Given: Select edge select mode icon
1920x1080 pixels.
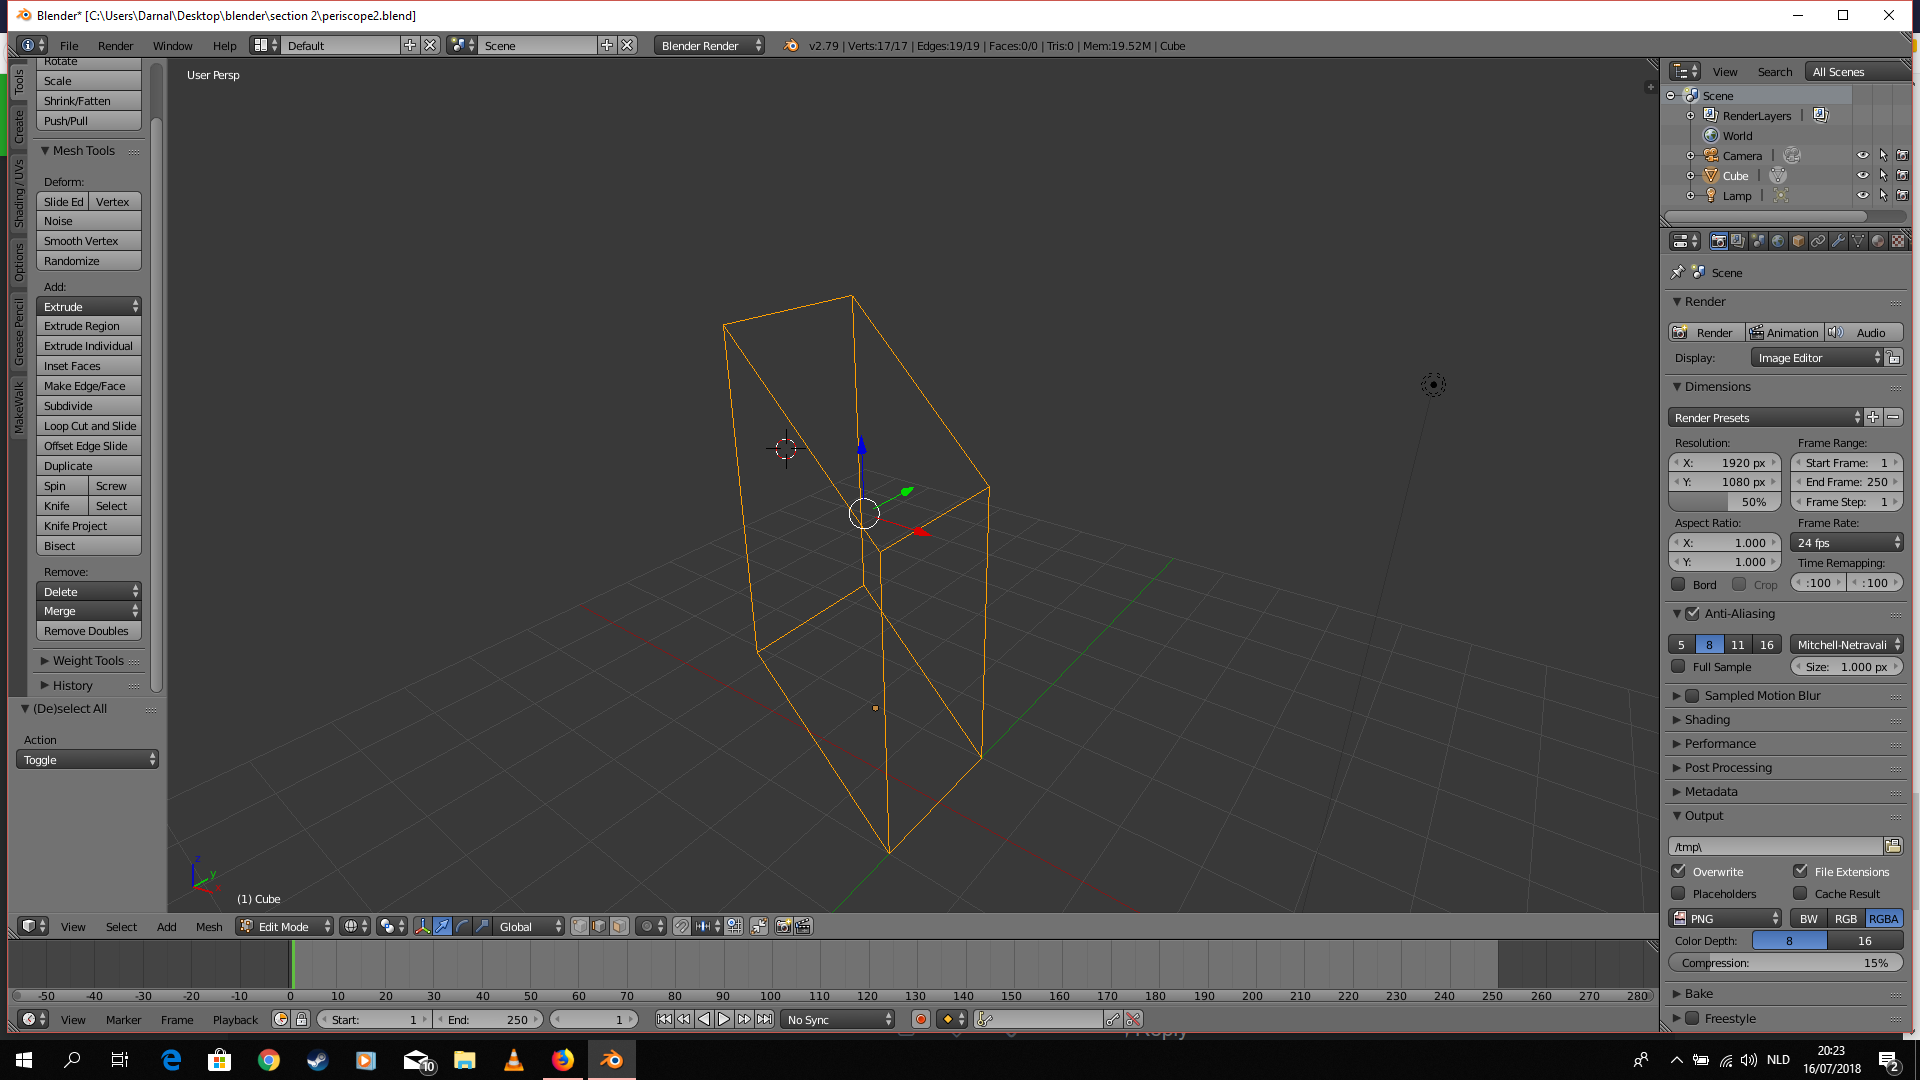Looking at the screenshot, I should 599,926.
